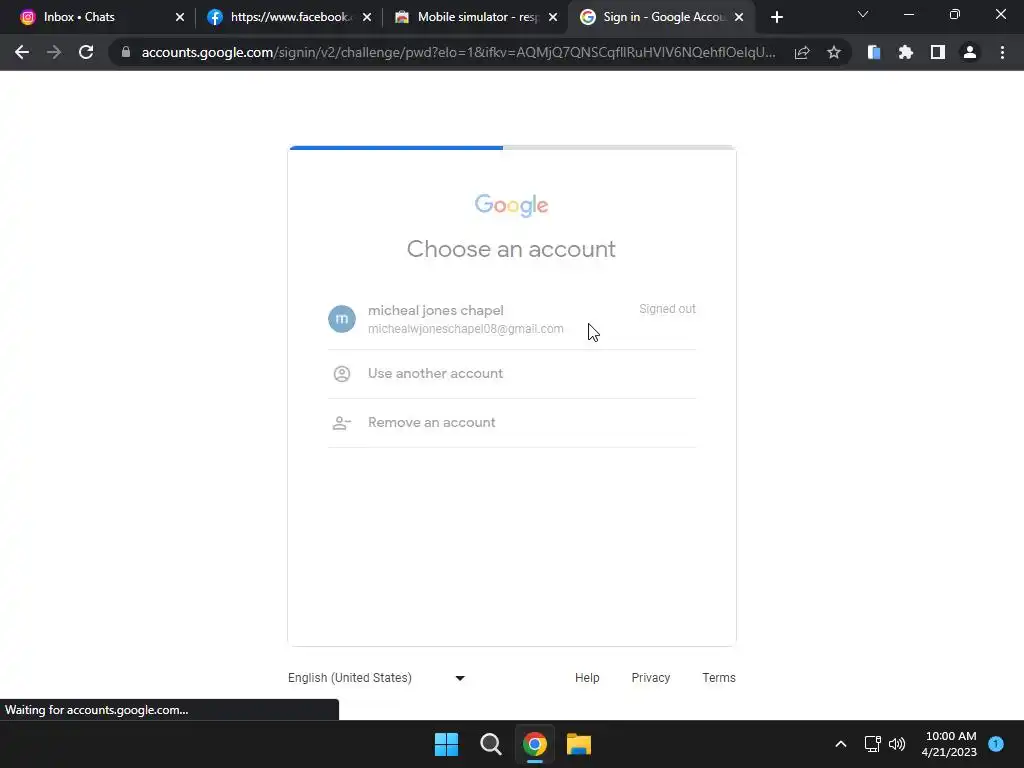1024x768 pixels.
Task: Close the Mobile simulator tab
Action: click(553, 17)
